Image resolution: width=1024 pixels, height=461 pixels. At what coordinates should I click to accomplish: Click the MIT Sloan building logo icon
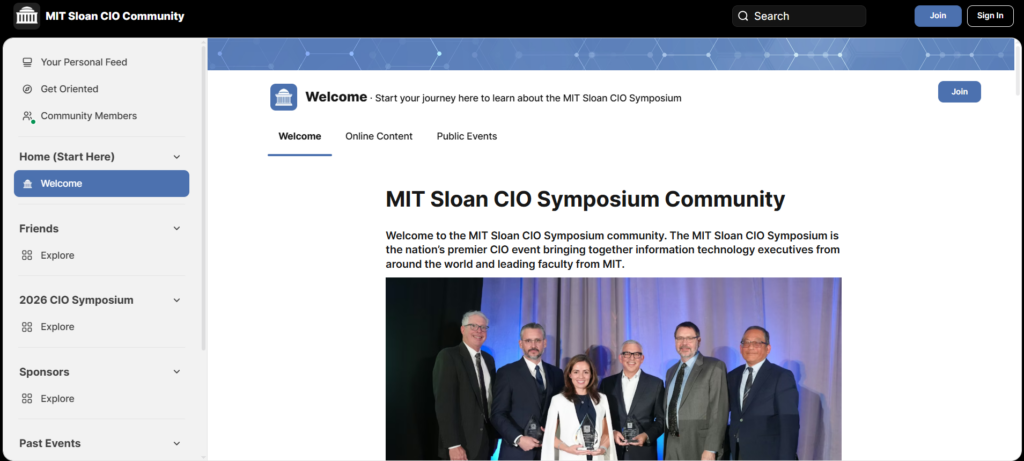(27, 16)
